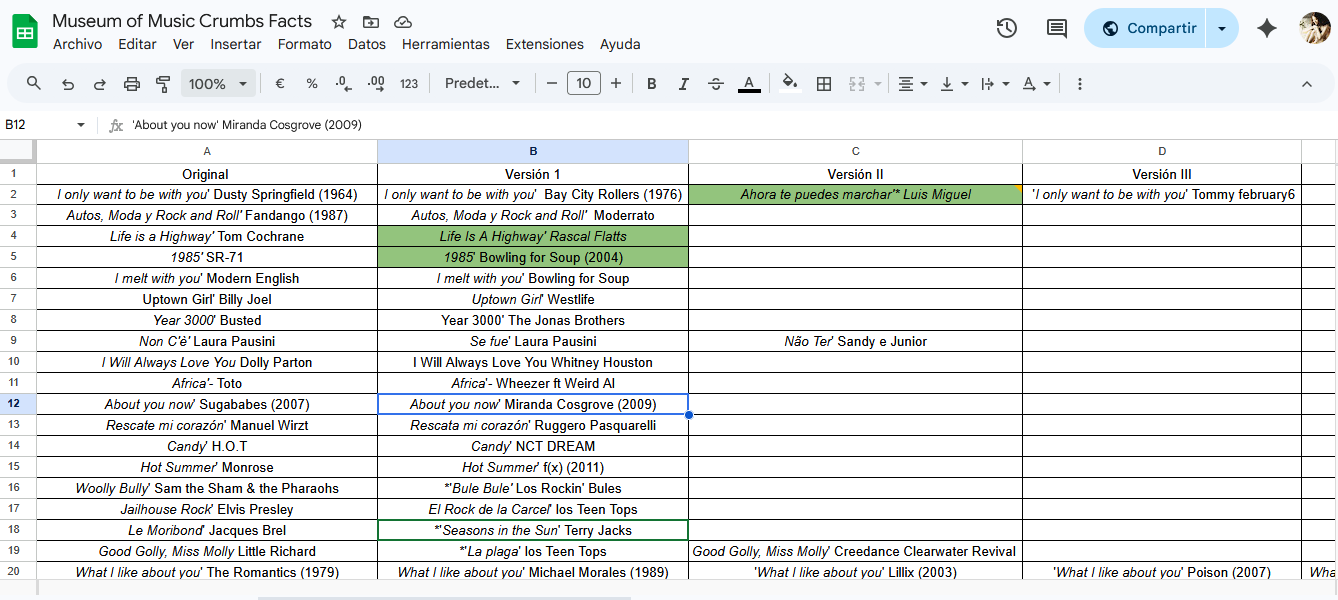The height and width of the screenshot is (600, 1338).
Task: Open the Insertar menu
Action: click(236, 44)
